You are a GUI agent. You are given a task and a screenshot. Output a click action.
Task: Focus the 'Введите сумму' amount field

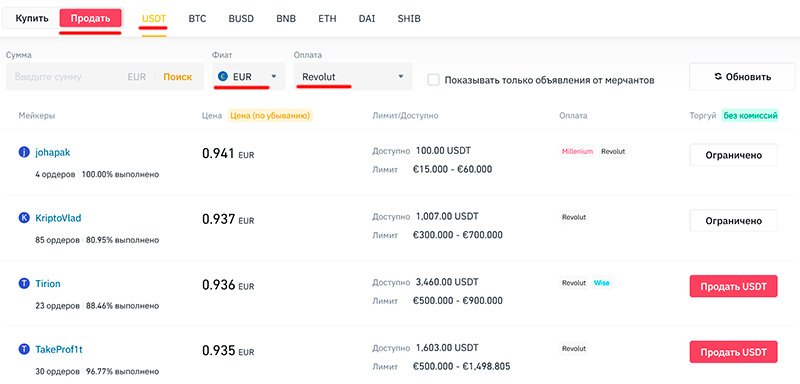click(x=66, y=77)
